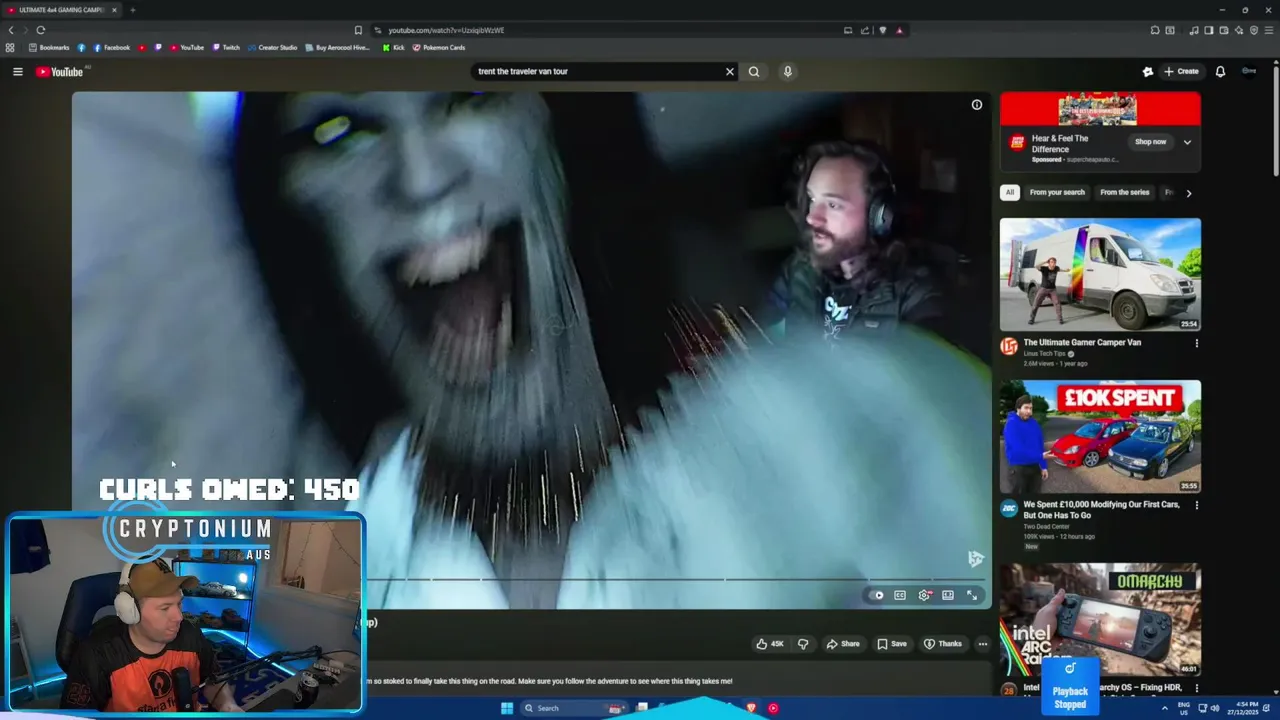Open browser extensions puzzle icon

tap(1154, 30)
